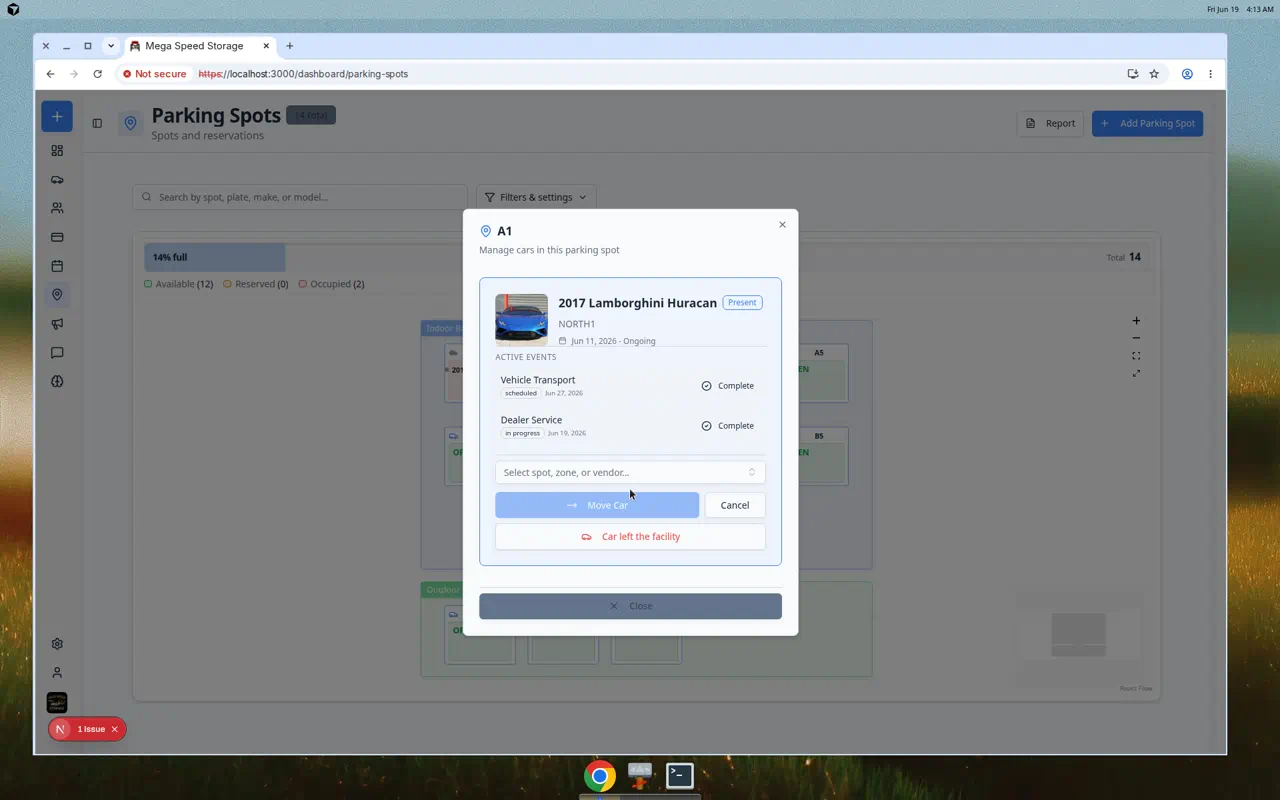Complete the Dealer Service event
This screenshot has width=1280, height=800.
point(728,426)
